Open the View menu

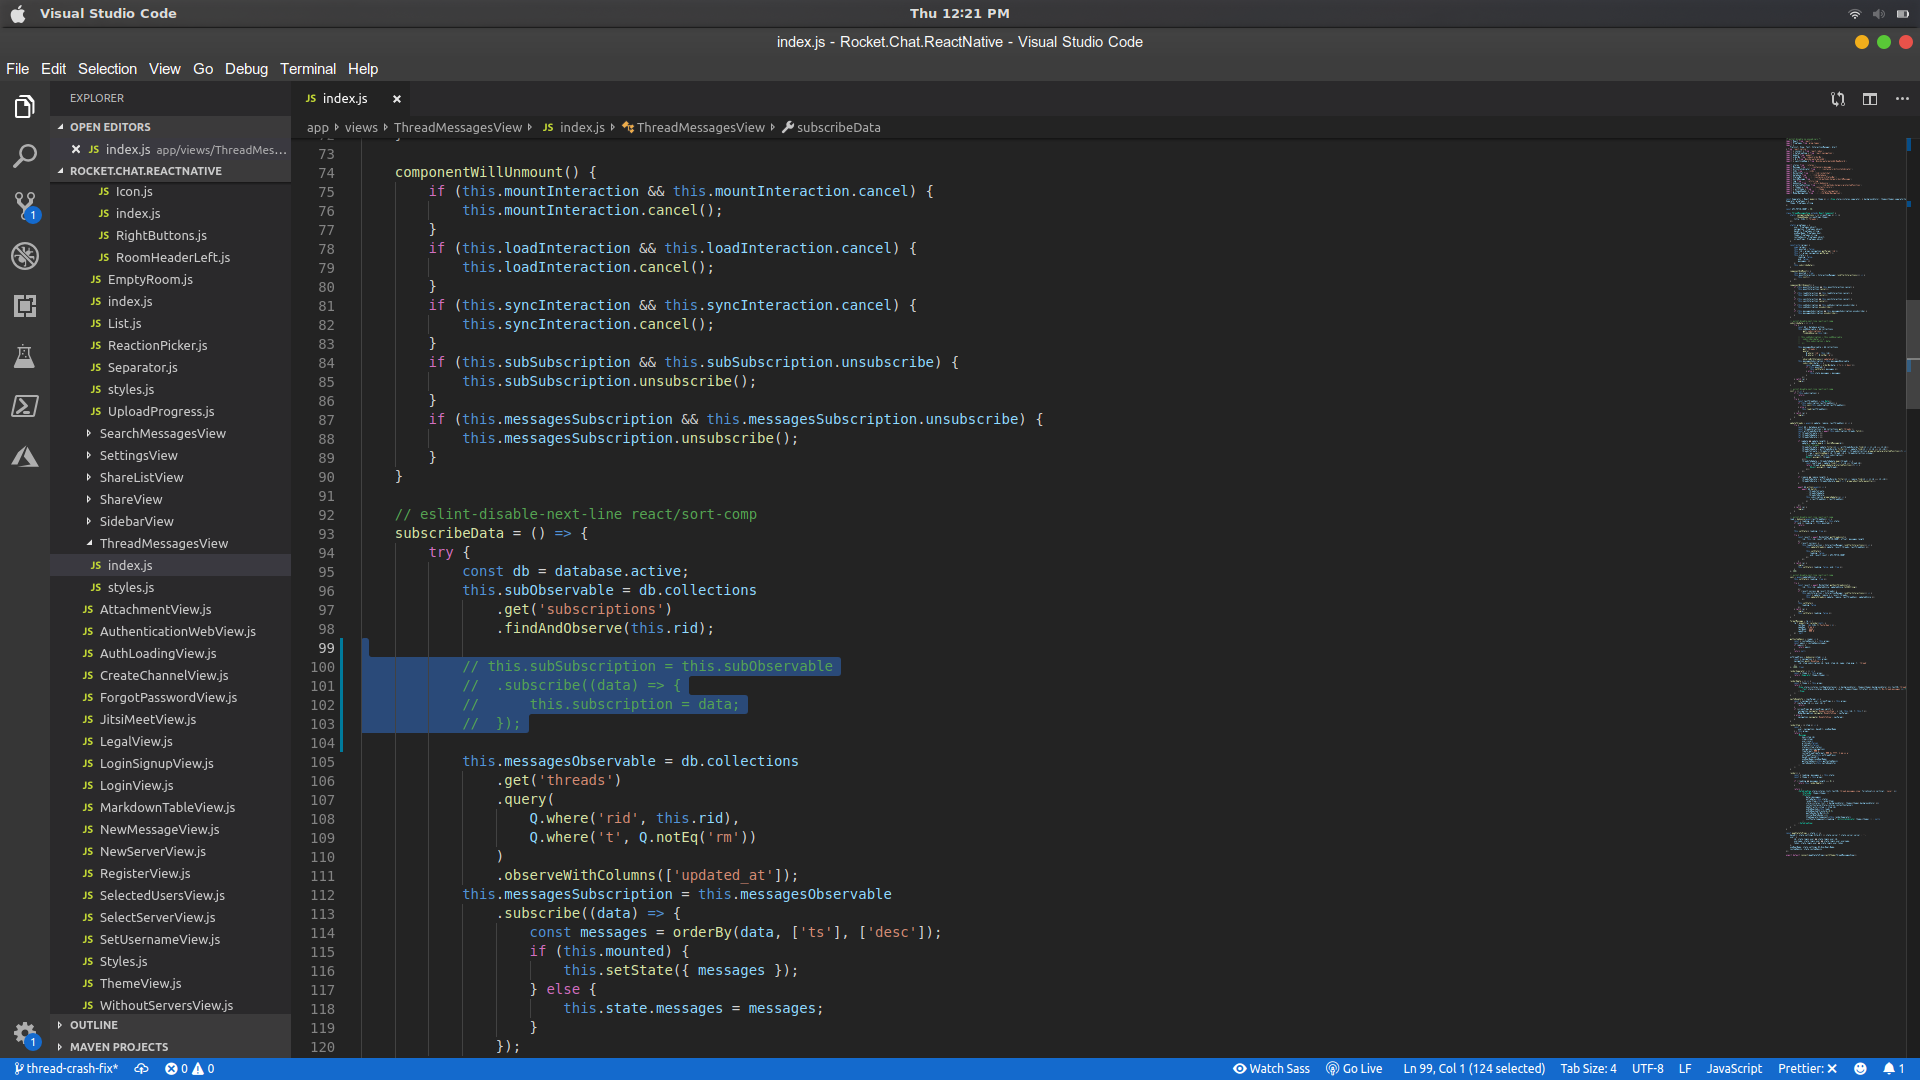pos(165,69)
